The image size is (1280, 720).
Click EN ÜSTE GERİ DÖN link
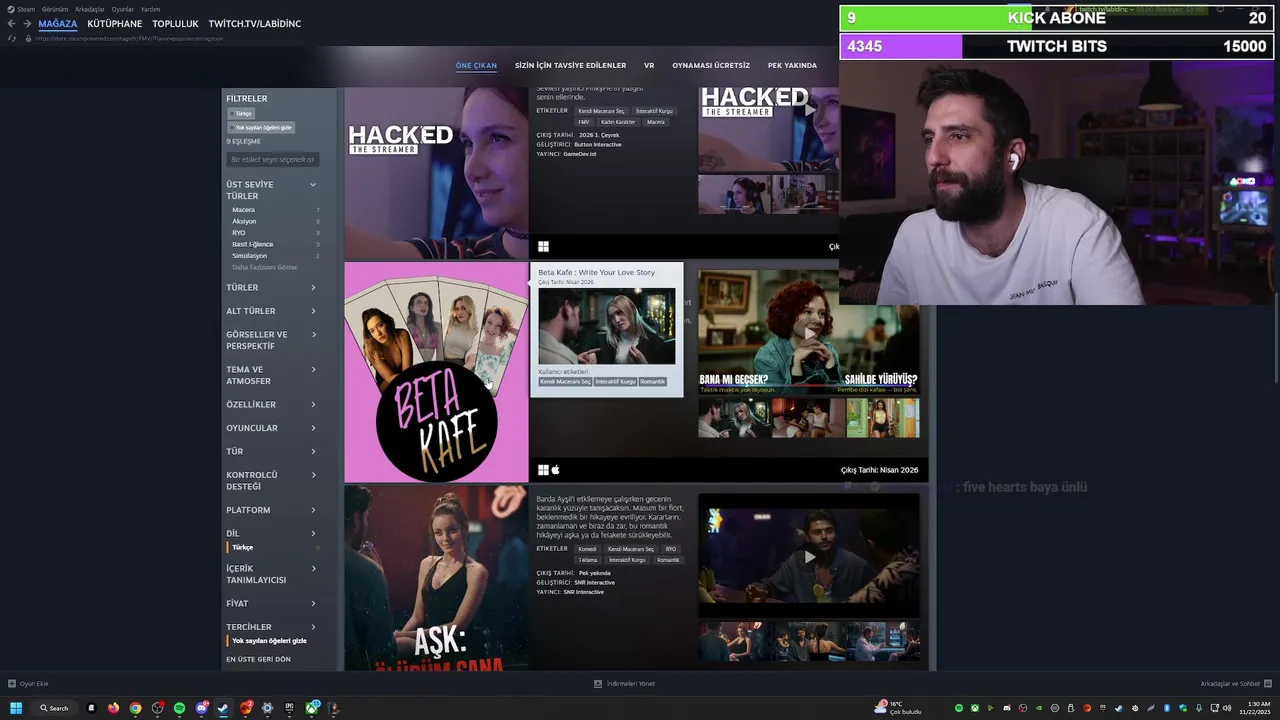pyautogui.click(x=258, y=659)
